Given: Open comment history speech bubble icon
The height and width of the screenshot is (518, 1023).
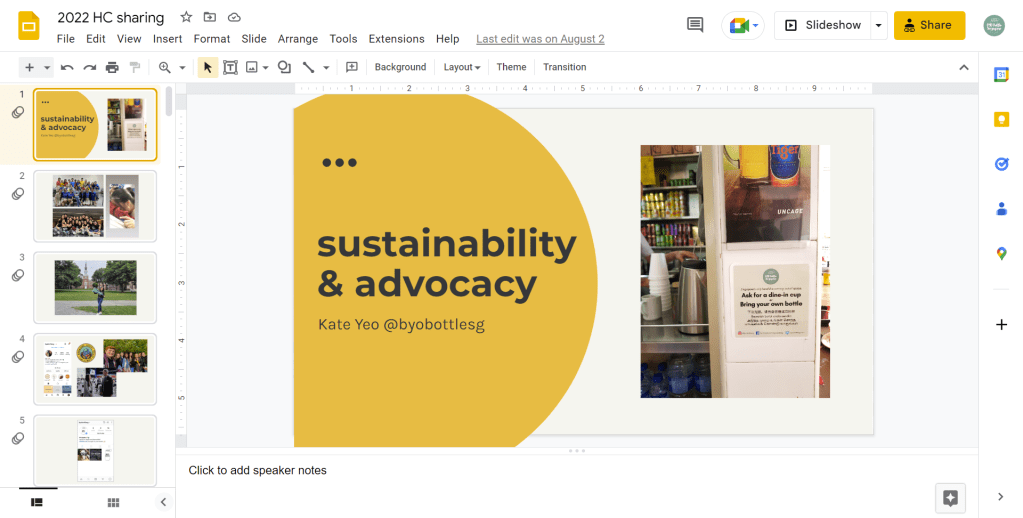Looking at the screenshot, I should (695, 25).
